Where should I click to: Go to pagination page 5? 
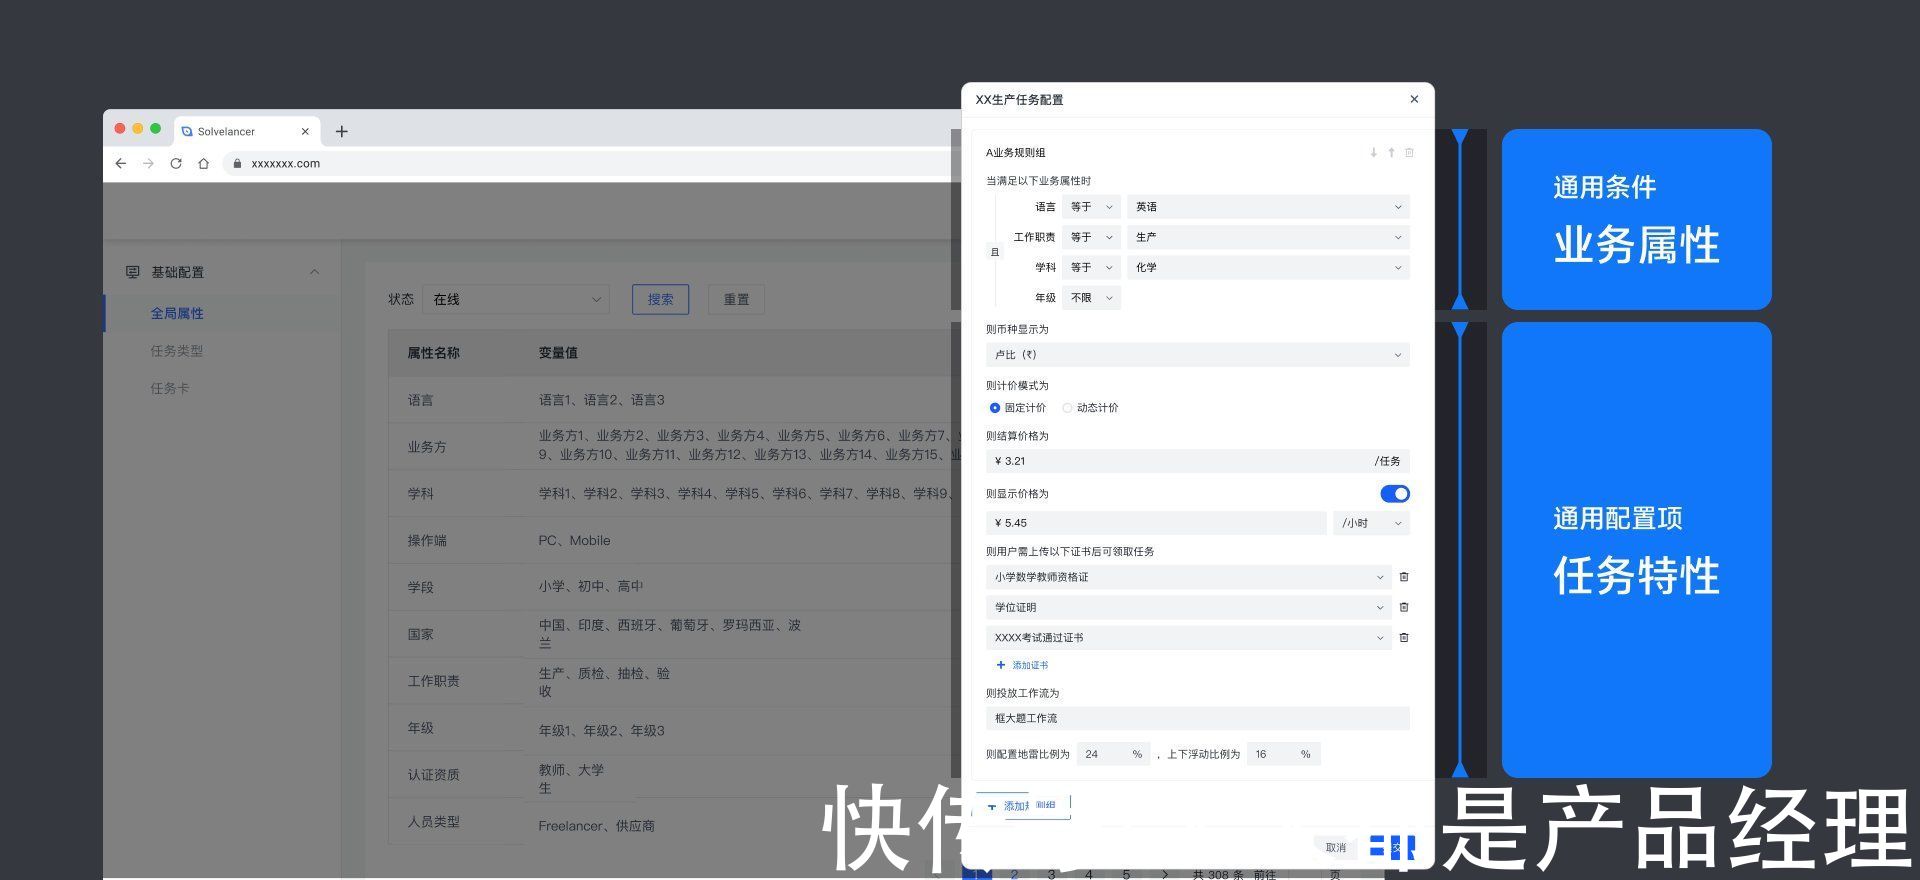(x=1126, y=874)
